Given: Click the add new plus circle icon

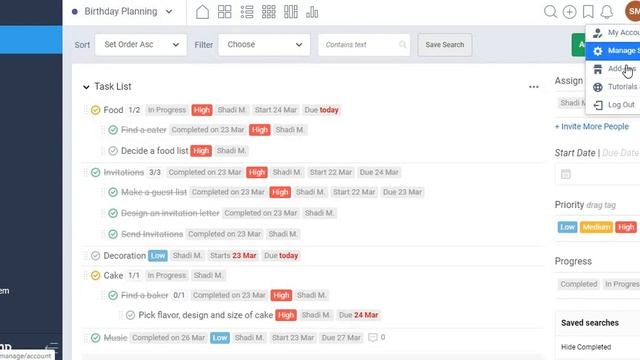Looking at the screenshot, I should click(x=569, y=12).
